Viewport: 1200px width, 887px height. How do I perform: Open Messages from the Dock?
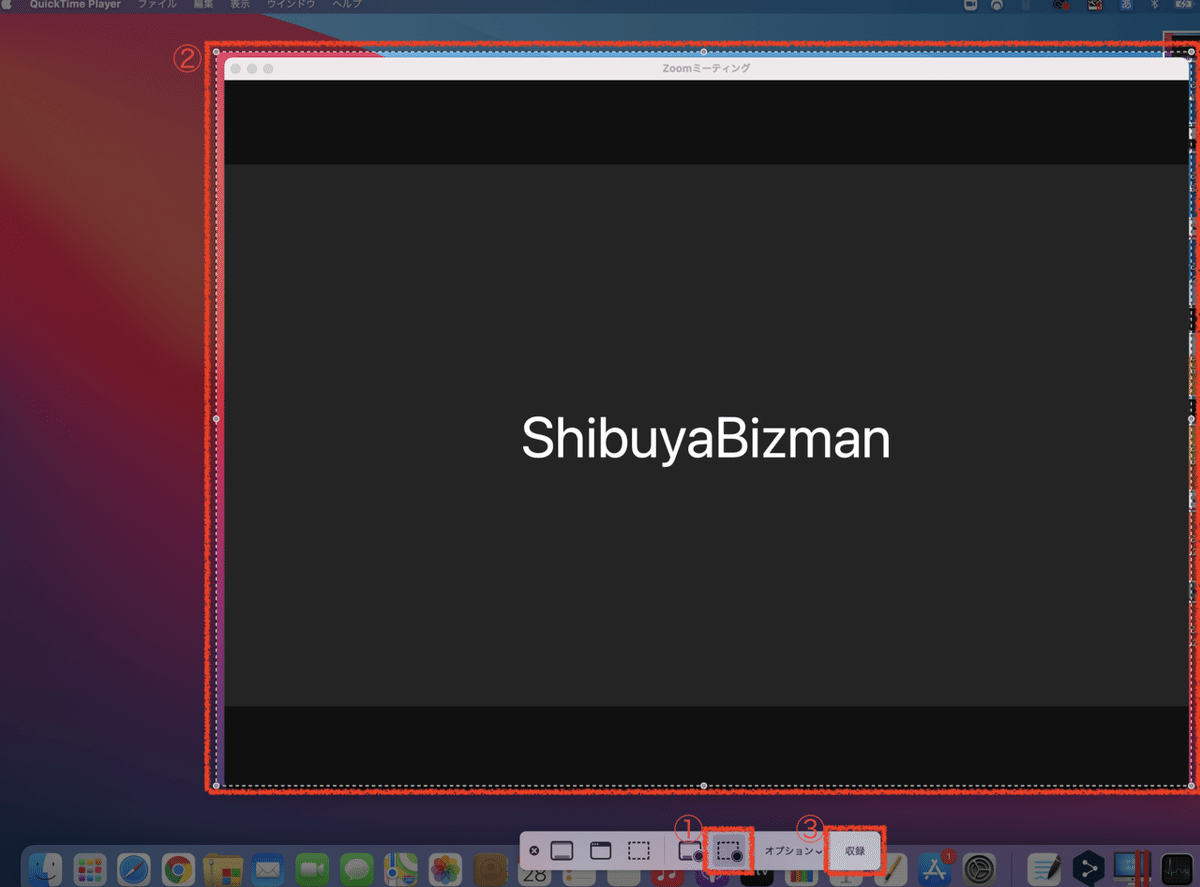point(356,869)
